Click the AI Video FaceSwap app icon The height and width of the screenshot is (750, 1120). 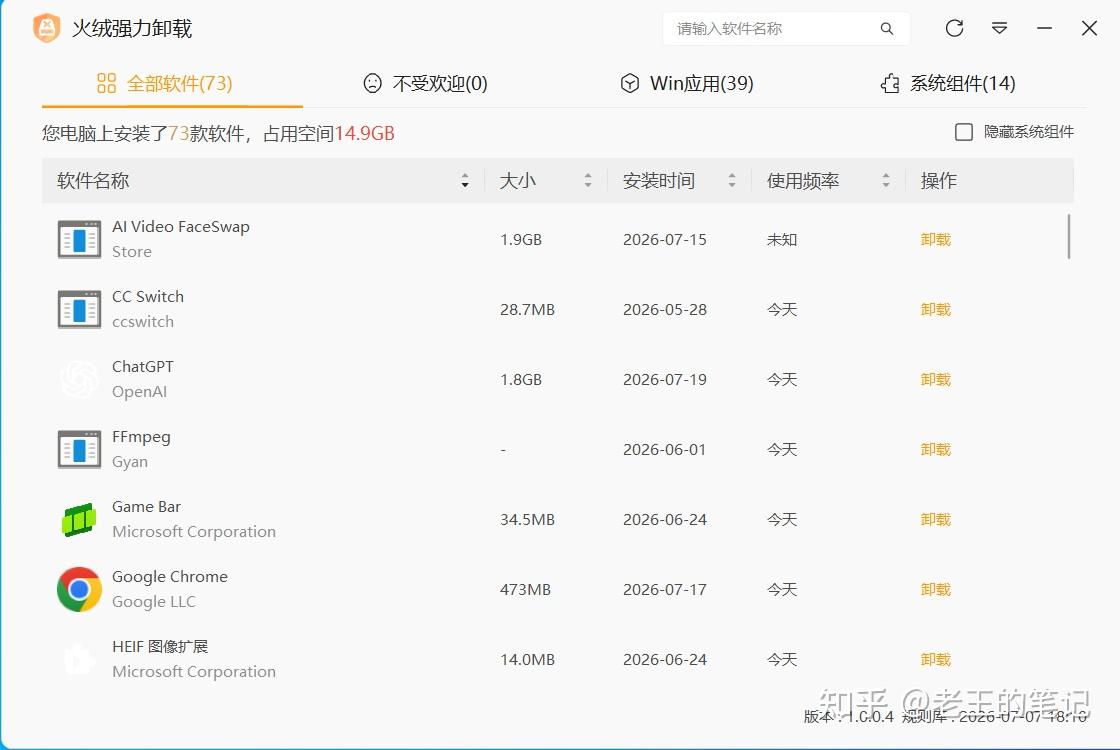79,239
